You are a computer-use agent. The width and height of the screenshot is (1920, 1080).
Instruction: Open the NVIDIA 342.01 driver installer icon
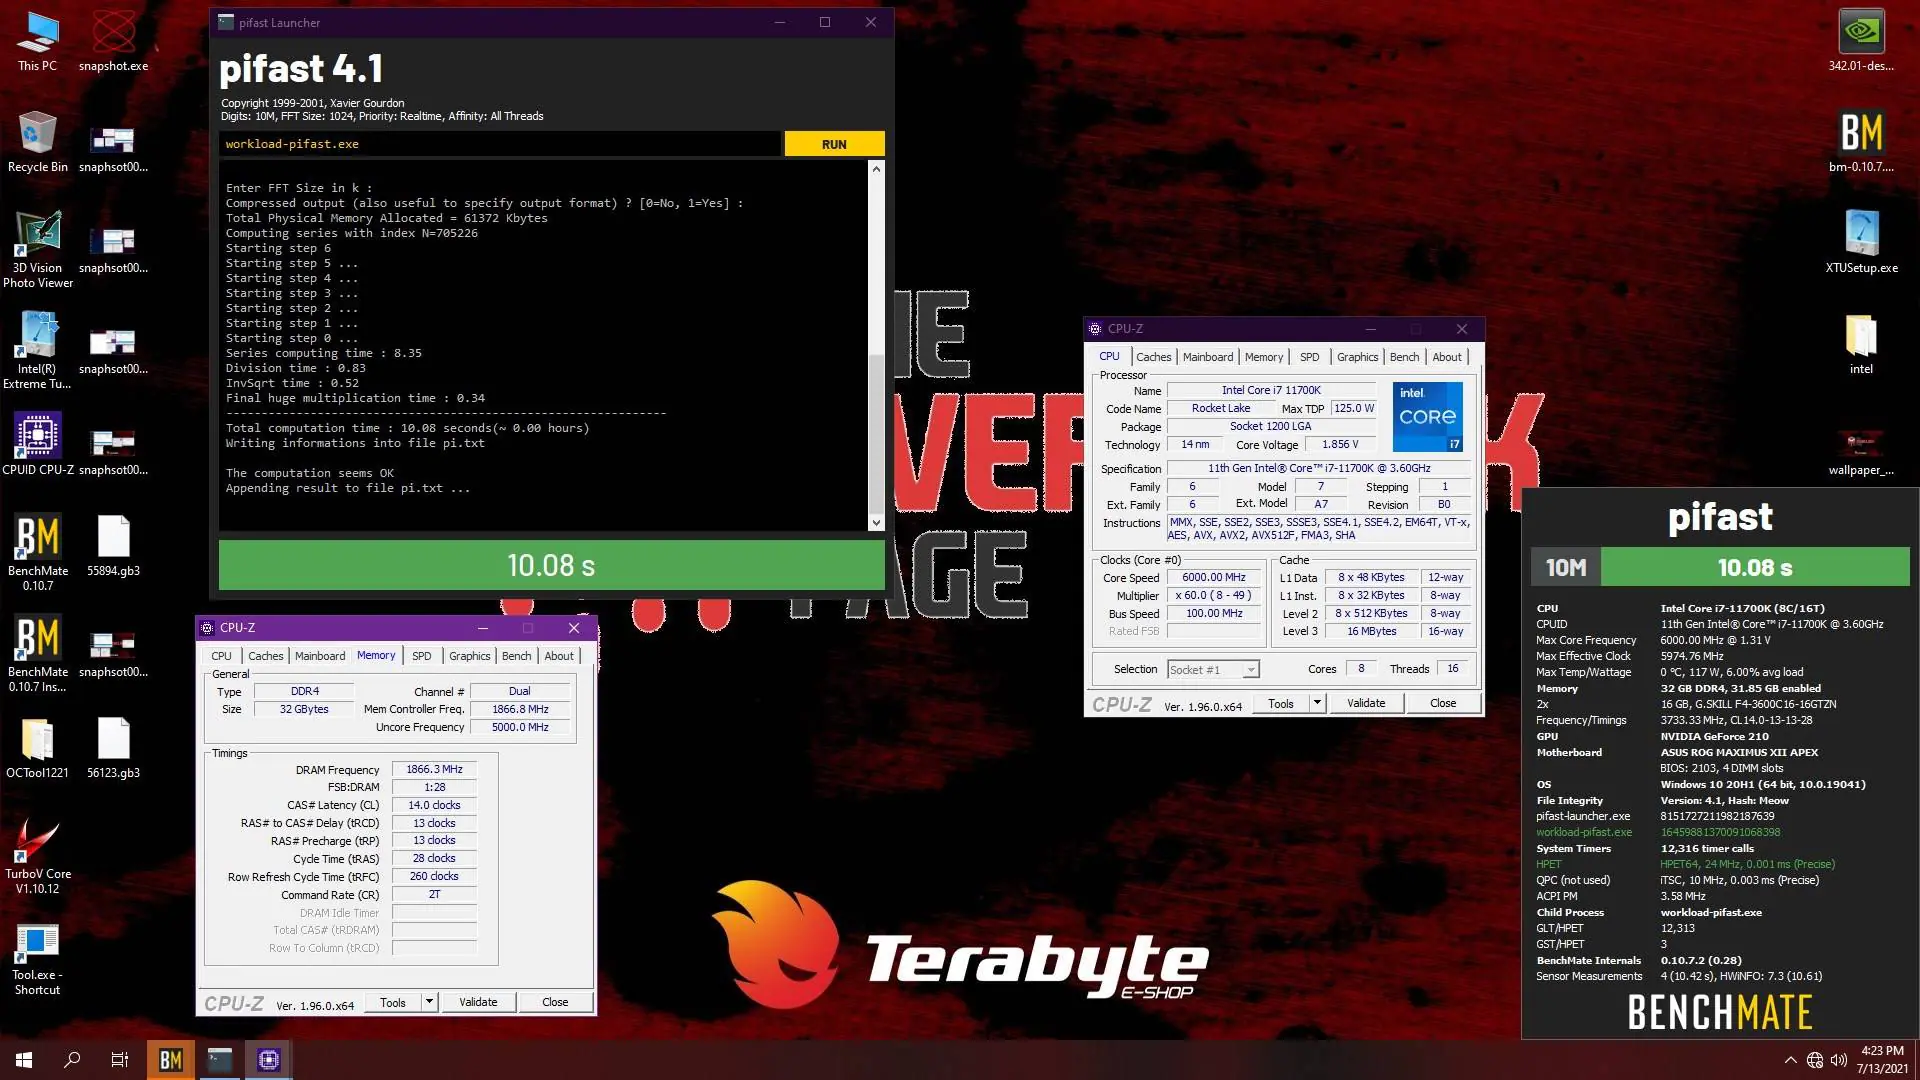coord(1861,42)
